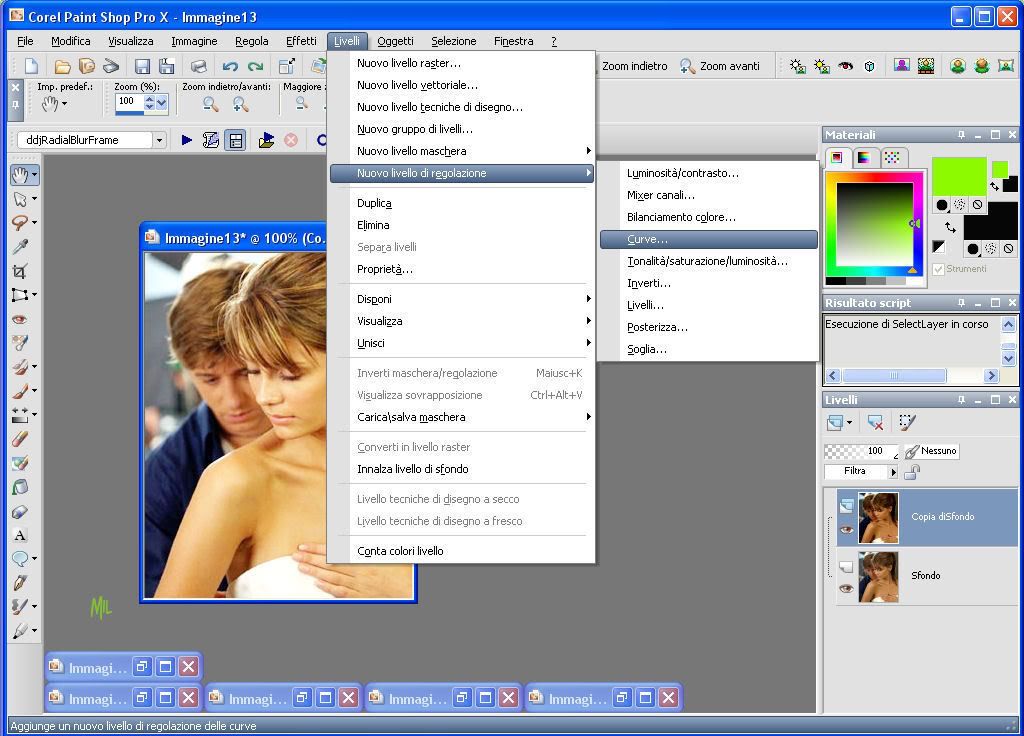Click the green foreground material swatch

pyautogui.click(x=959, y=175)
